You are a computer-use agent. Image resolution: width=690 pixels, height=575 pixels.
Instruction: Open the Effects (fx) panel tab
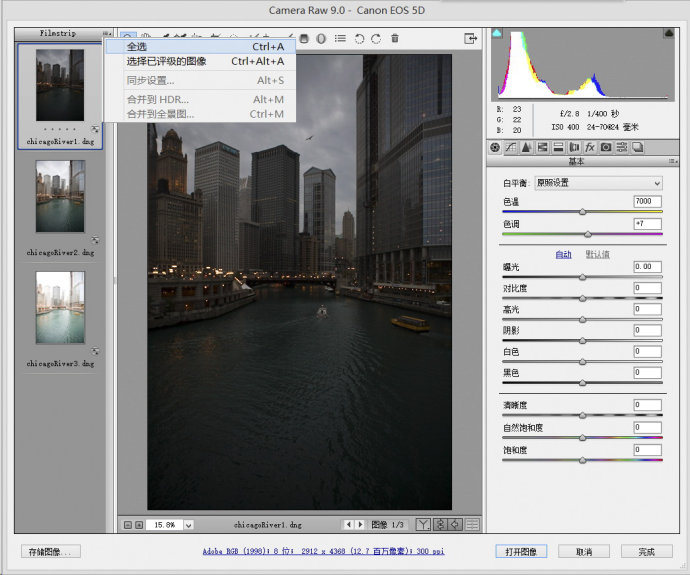[x=590, y=147]
